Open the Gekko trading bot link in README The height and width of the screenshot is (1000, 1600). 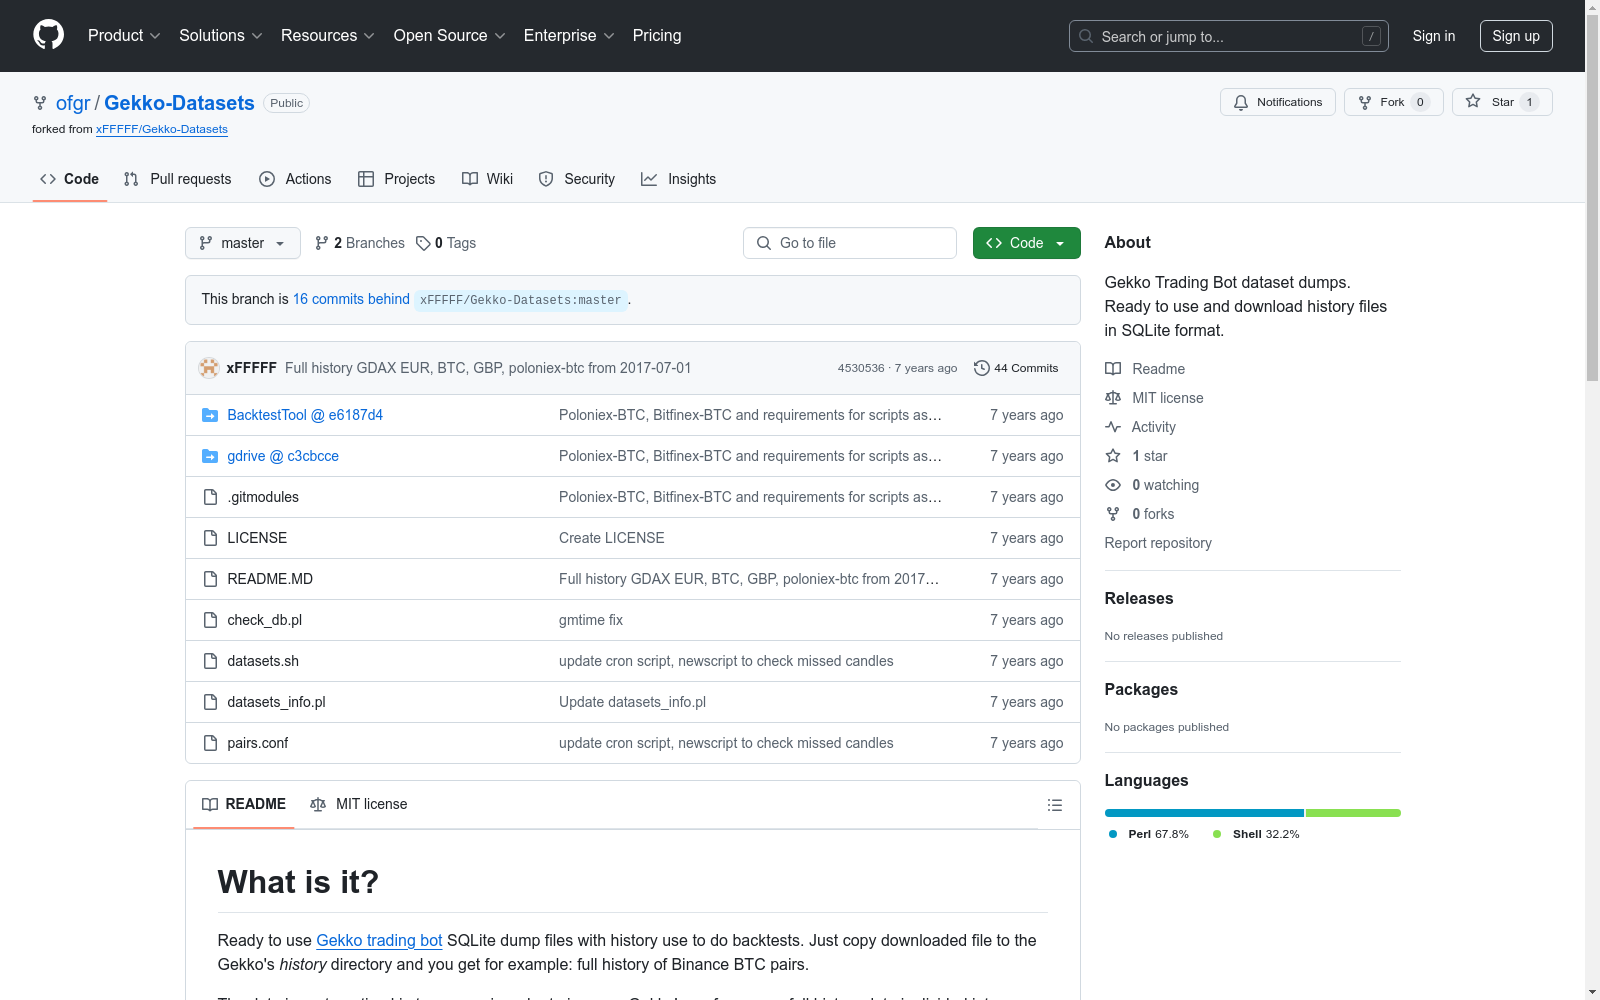(x=379, y=940)
